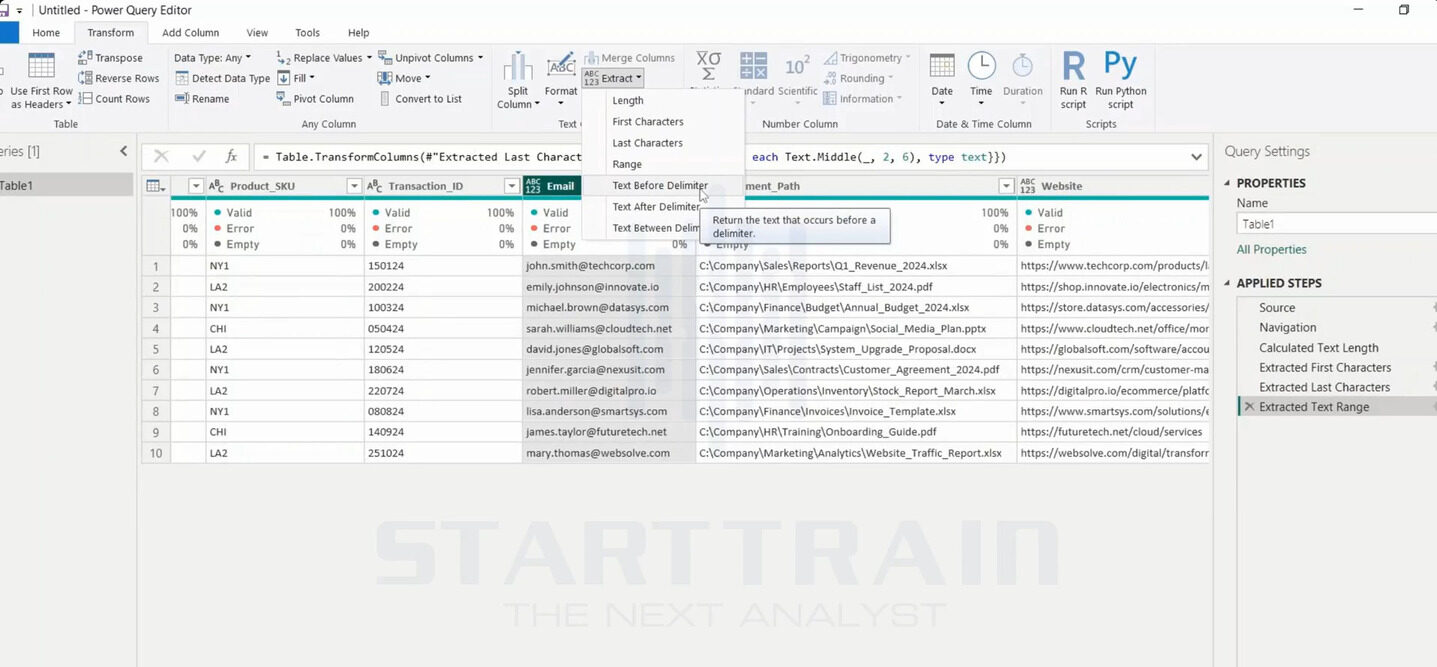The image size is (1437, 667).
Task: Click the All Properties link
Action: point(1271,250)
